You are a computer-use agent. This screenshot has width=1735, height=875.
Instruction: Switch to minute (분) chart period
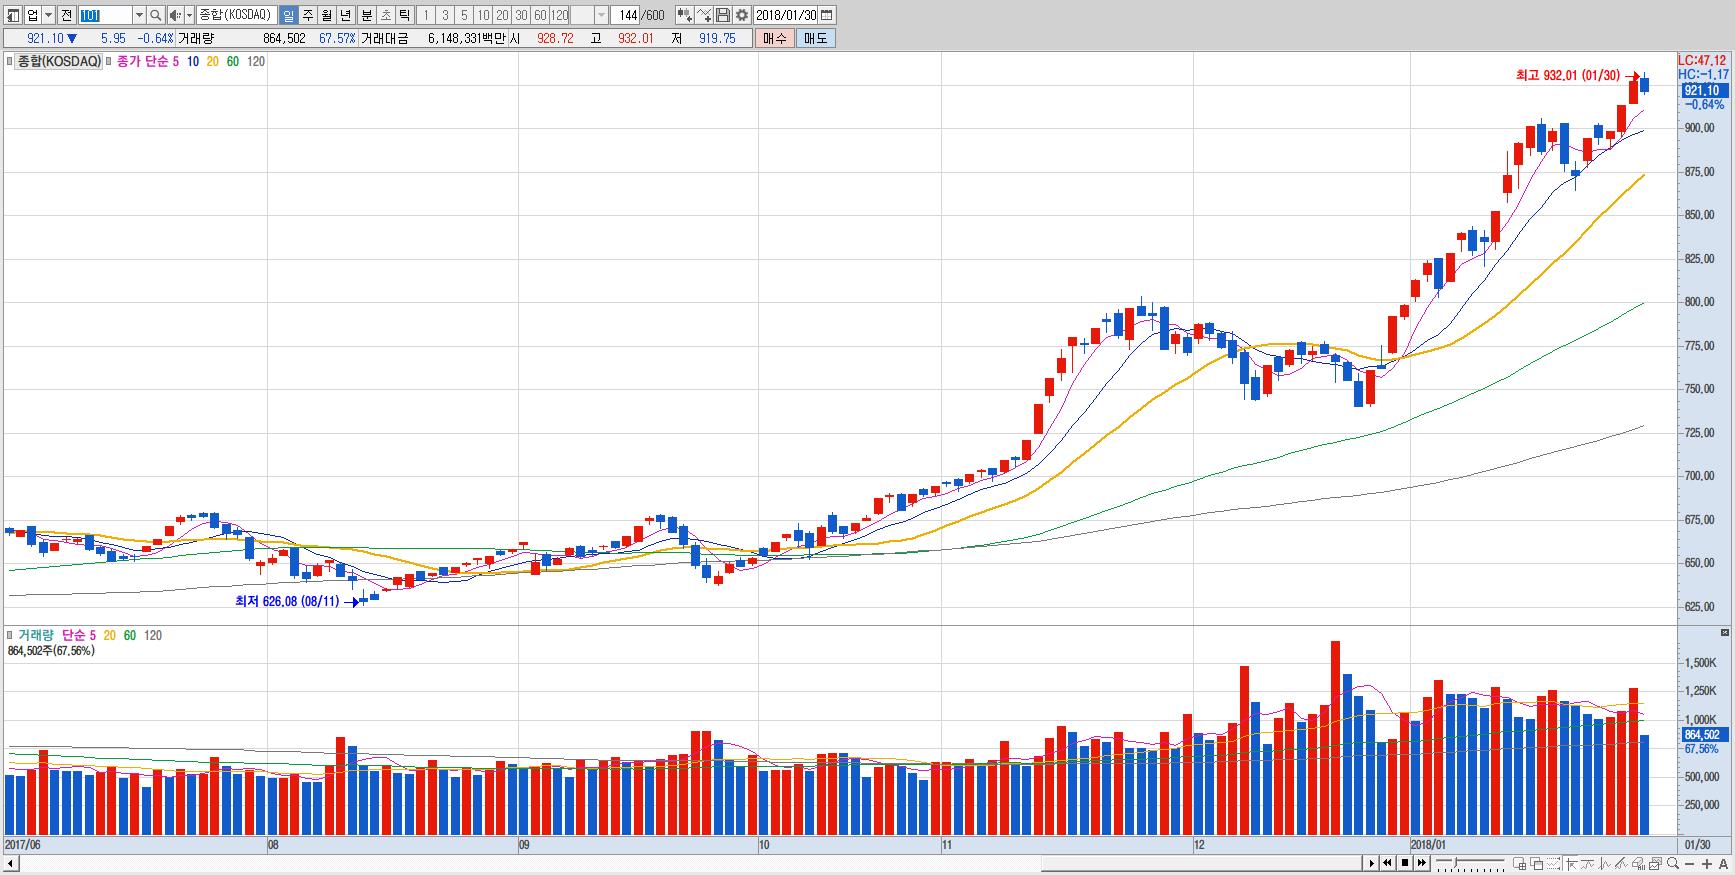(366, 15)
